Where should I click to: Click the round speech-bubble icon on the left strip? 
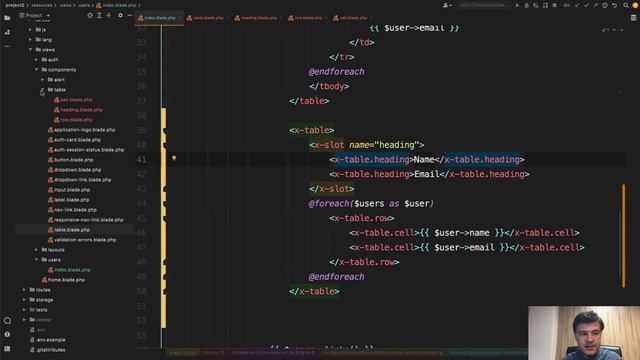(x=7, y=320)
